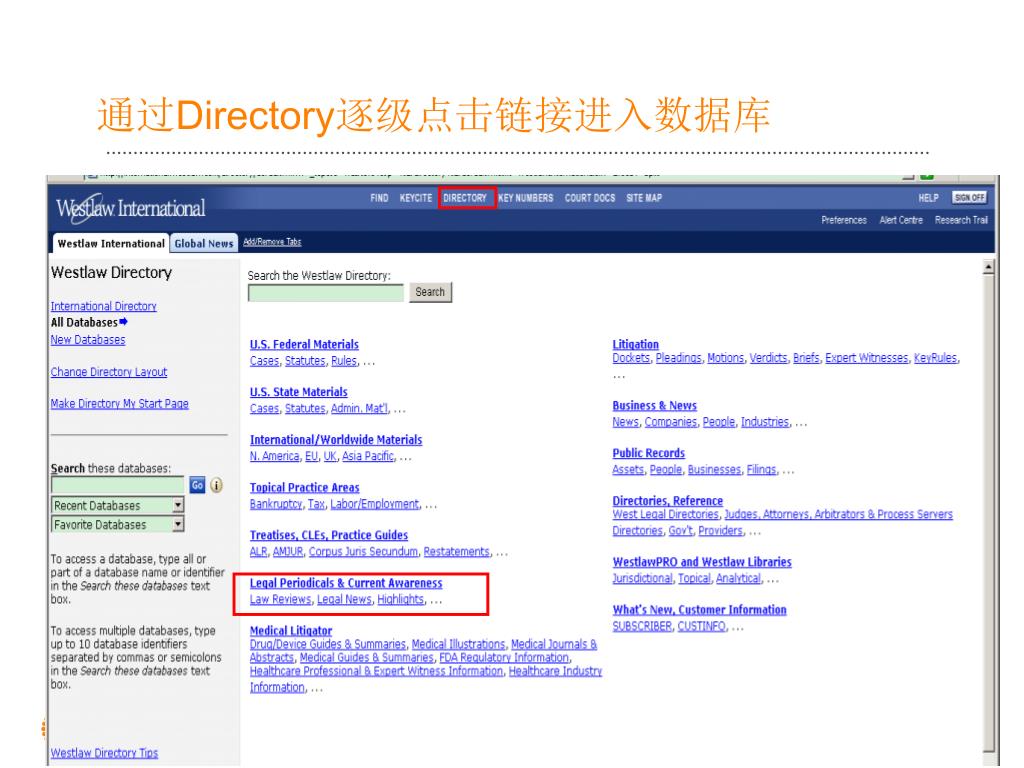Open the KEYCITE menu item

pos(416,198)
